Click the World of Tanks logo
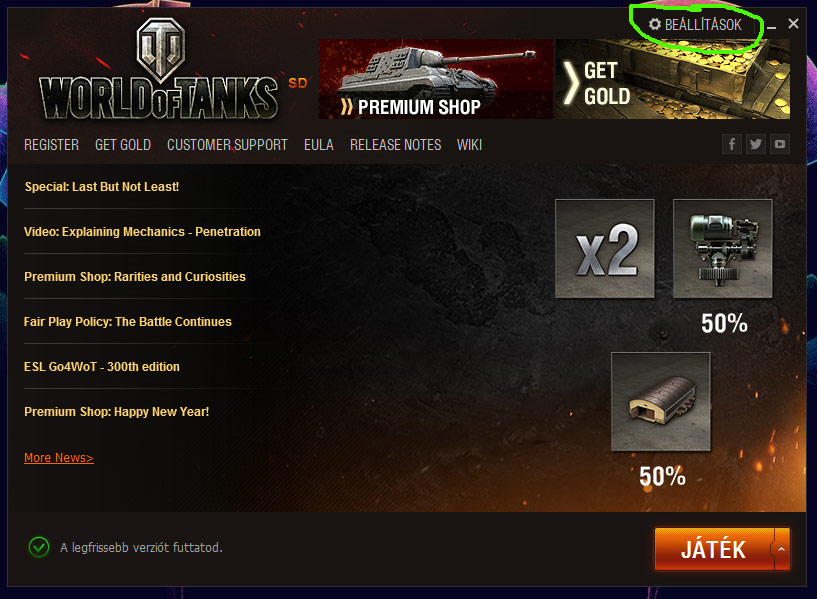This screenshot has height=599, width=817. click(x=159, y=69)
